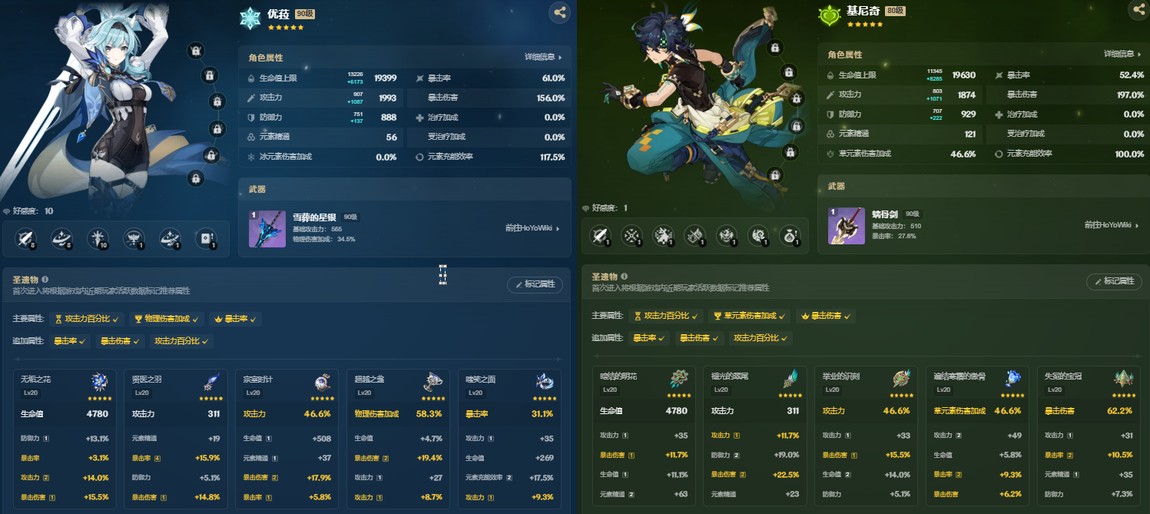1150x514 pixels.
Task: Select Eula's 无垢之花 artifact card
Action: (x=65, y=438)
